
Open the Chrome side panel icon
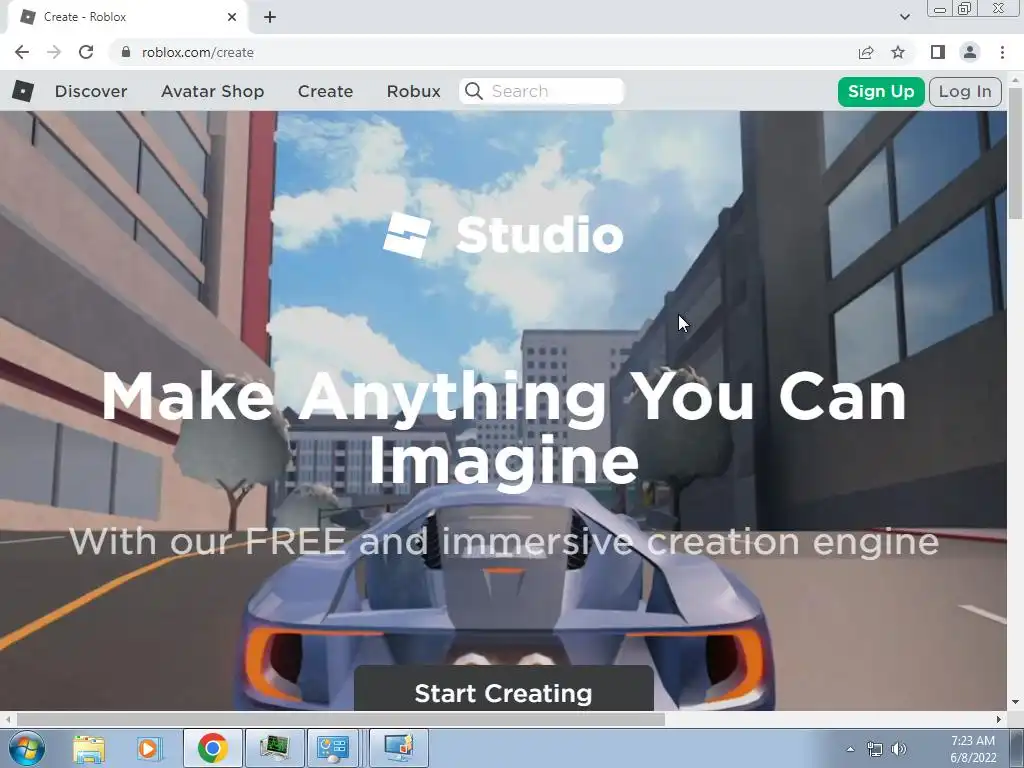(x=938, y=52)
